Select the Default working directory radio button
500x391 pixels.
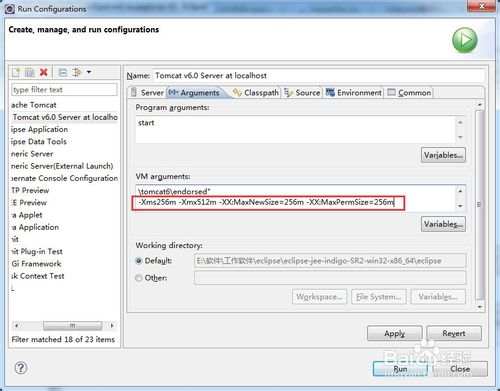click(139, 261)
